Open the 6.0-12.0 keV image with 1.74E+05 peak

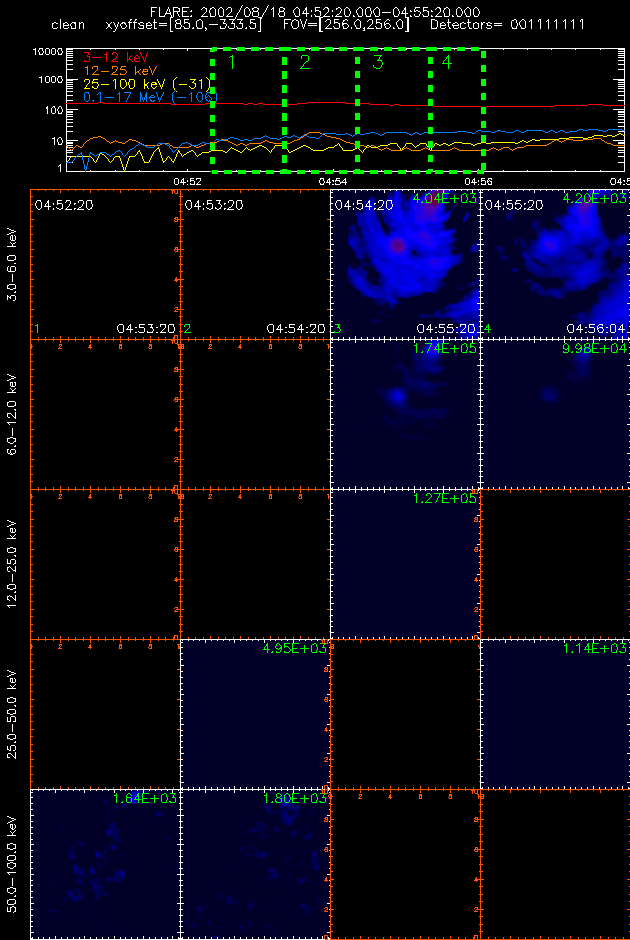coord(405,414)
